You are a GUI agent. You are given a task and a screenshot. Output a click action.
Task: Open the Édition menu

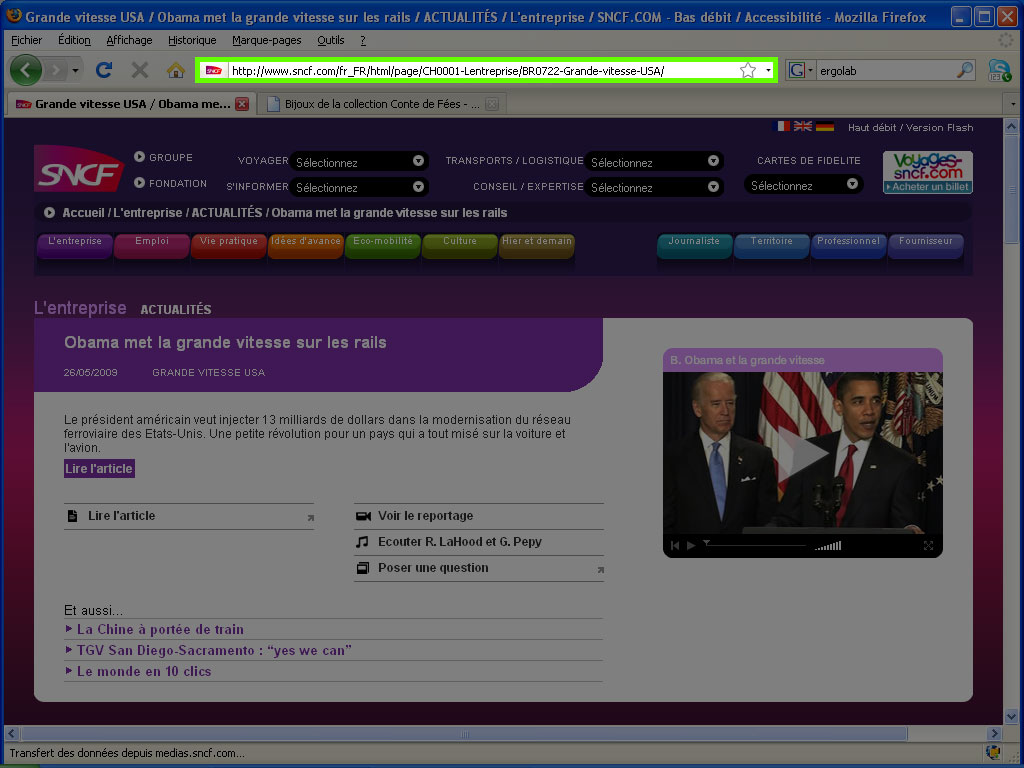tap(74, 40)
